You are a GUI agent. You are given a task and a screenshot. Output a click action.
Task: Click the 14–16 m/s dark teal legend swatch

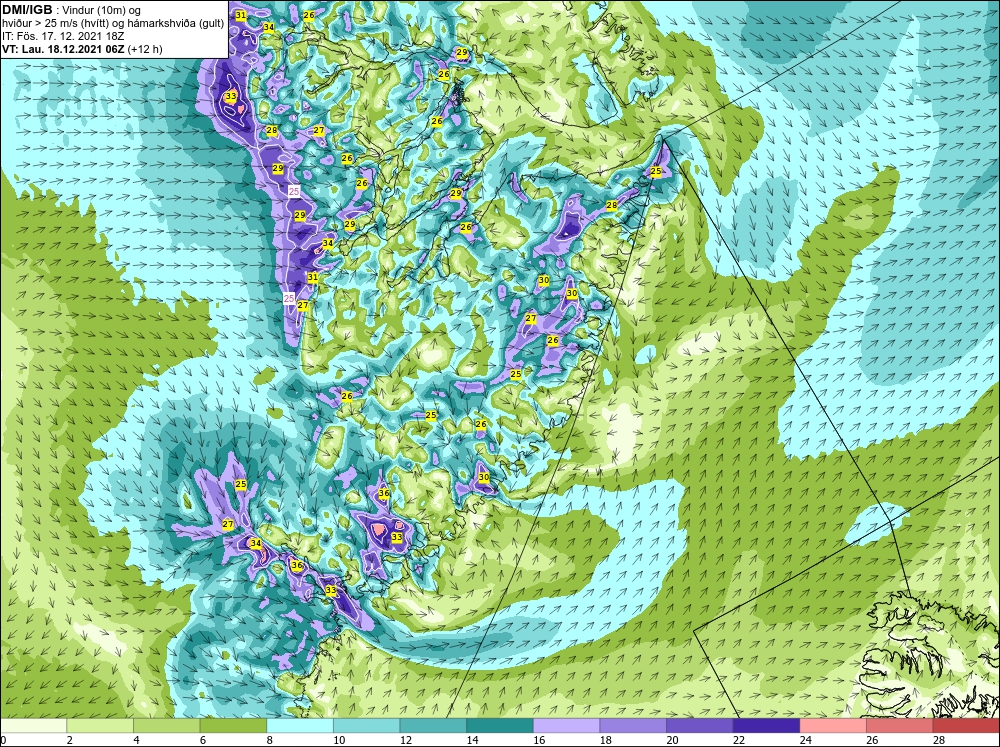click(500, 726)
